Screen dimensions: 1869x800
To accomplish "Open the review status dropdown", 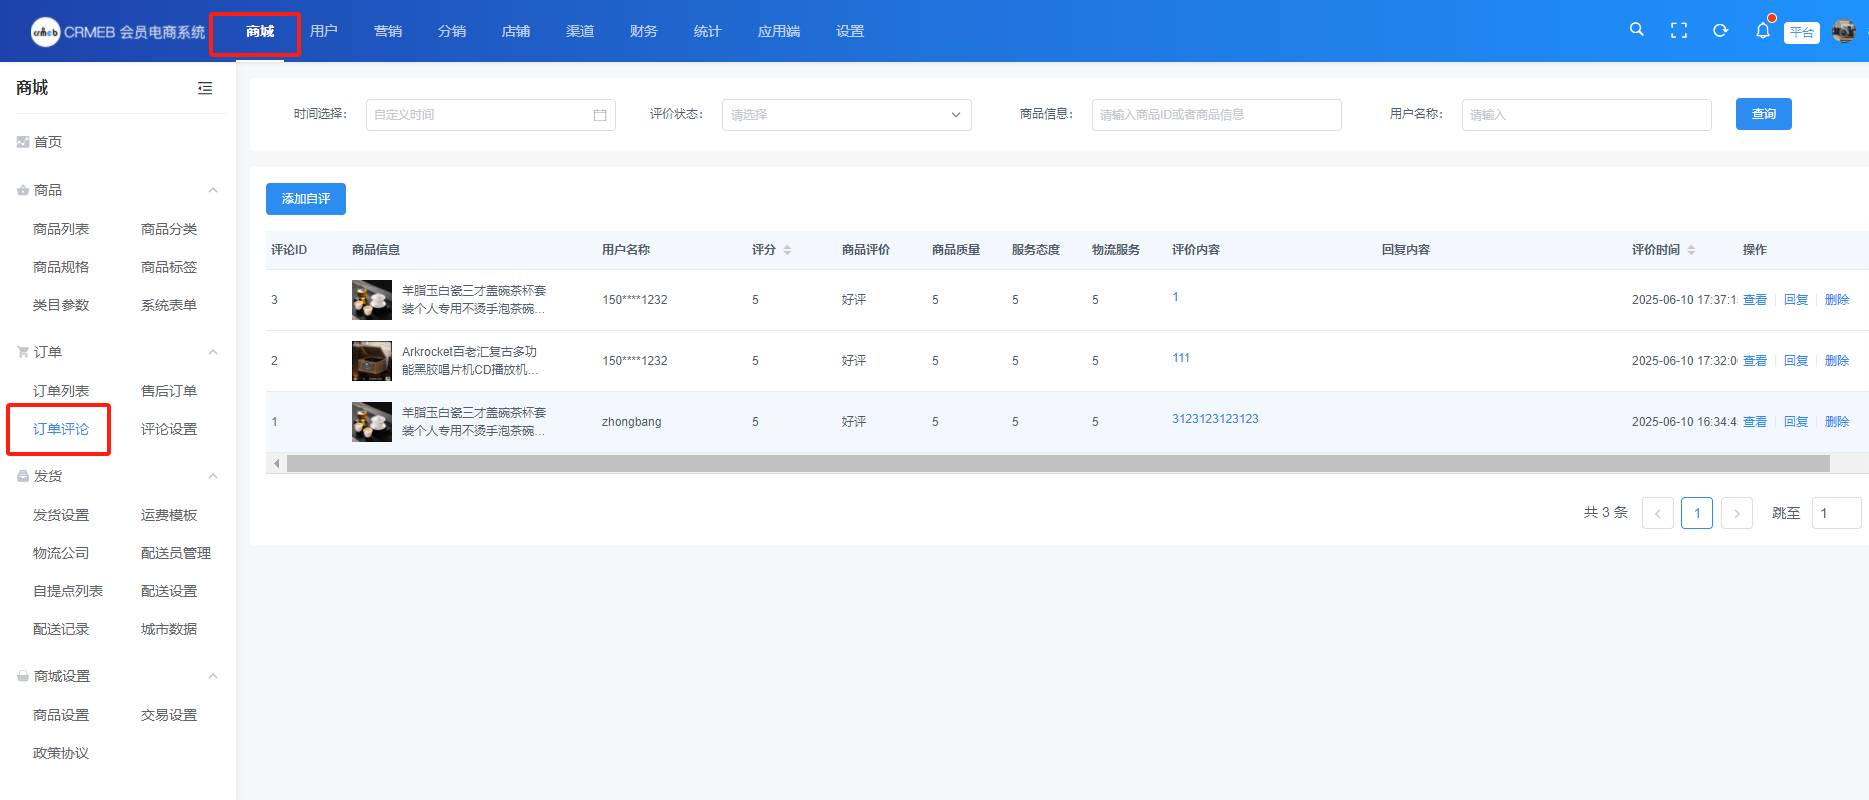I will (846, 115).
